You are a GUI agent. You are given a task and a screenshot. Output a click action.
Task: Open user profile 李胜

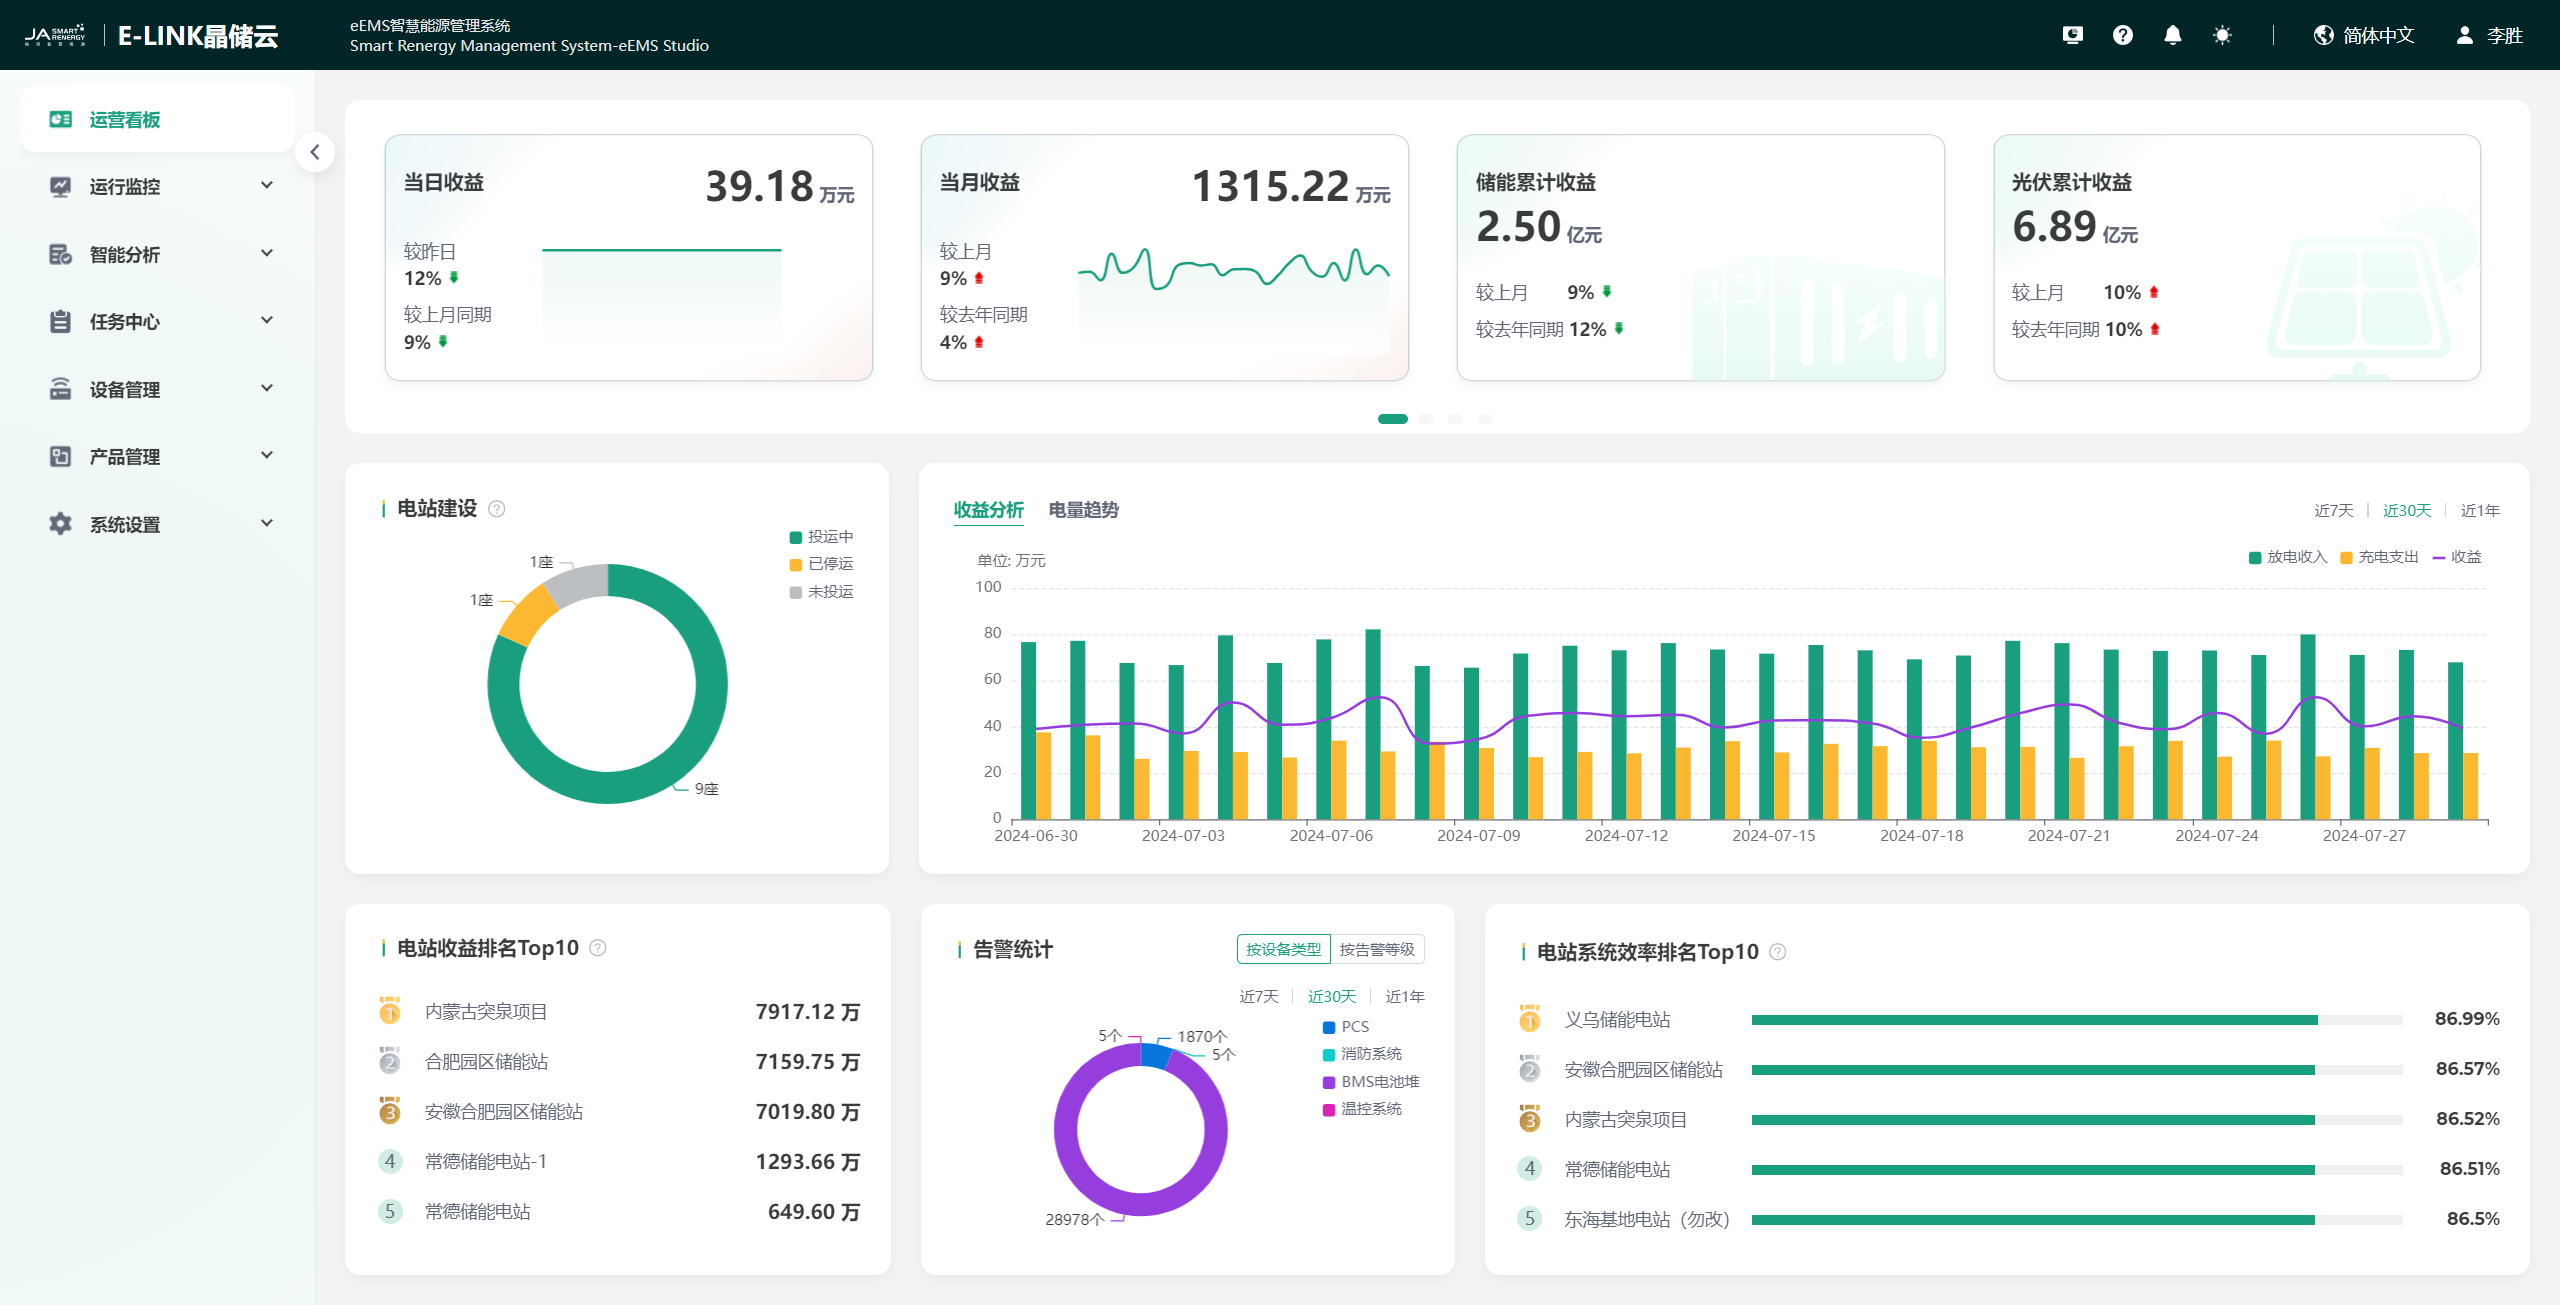pyautogui.click(x=2490, y=36)
